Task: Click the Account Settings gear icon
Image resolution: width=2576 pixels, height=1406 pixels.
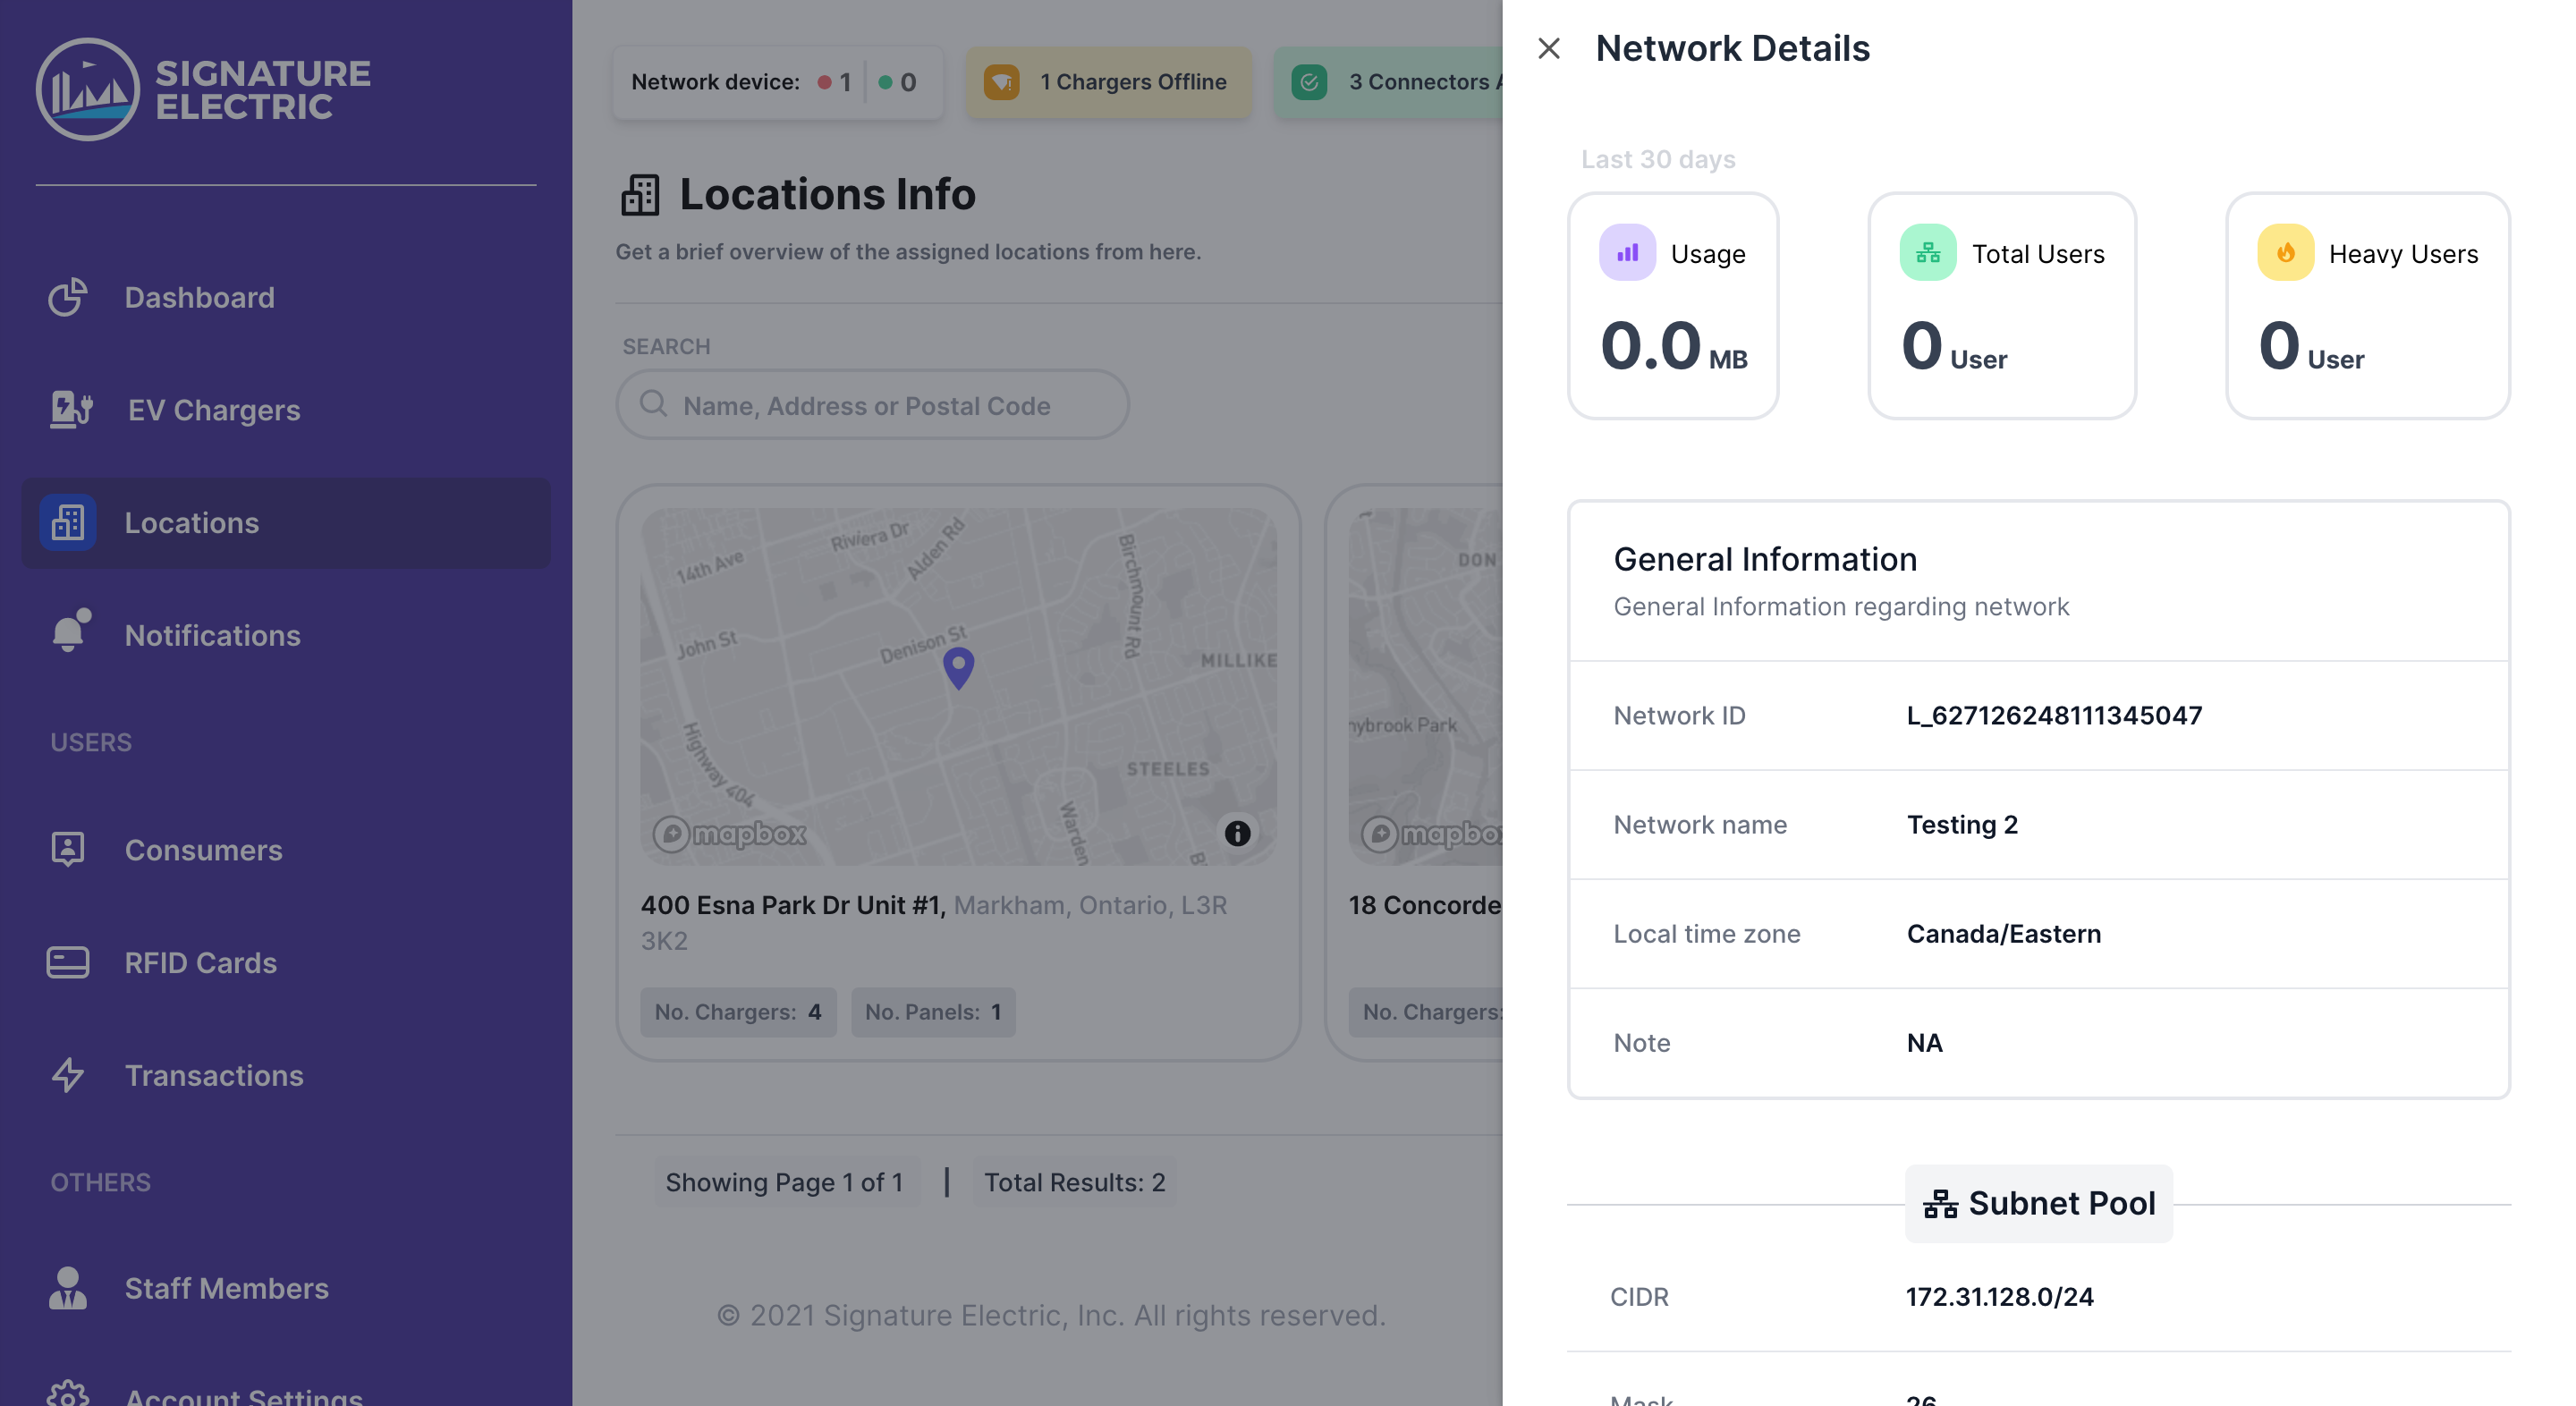Action: pyautogui.click(x=68, y=1393)
